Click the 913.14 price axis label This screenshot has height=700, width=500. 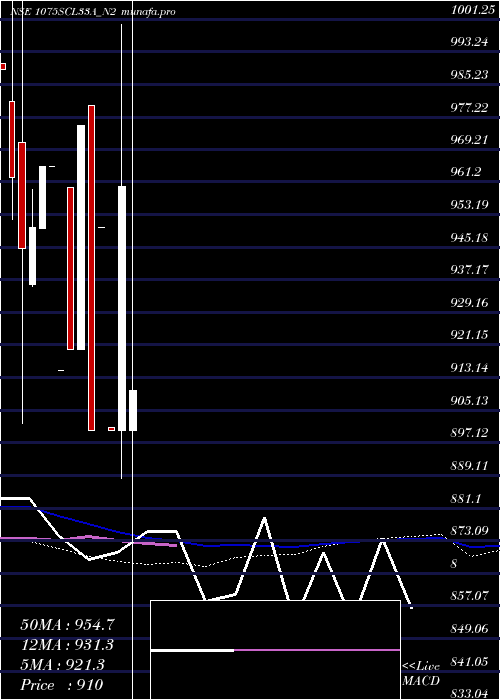pyautogui.click(x=469, y=368)
